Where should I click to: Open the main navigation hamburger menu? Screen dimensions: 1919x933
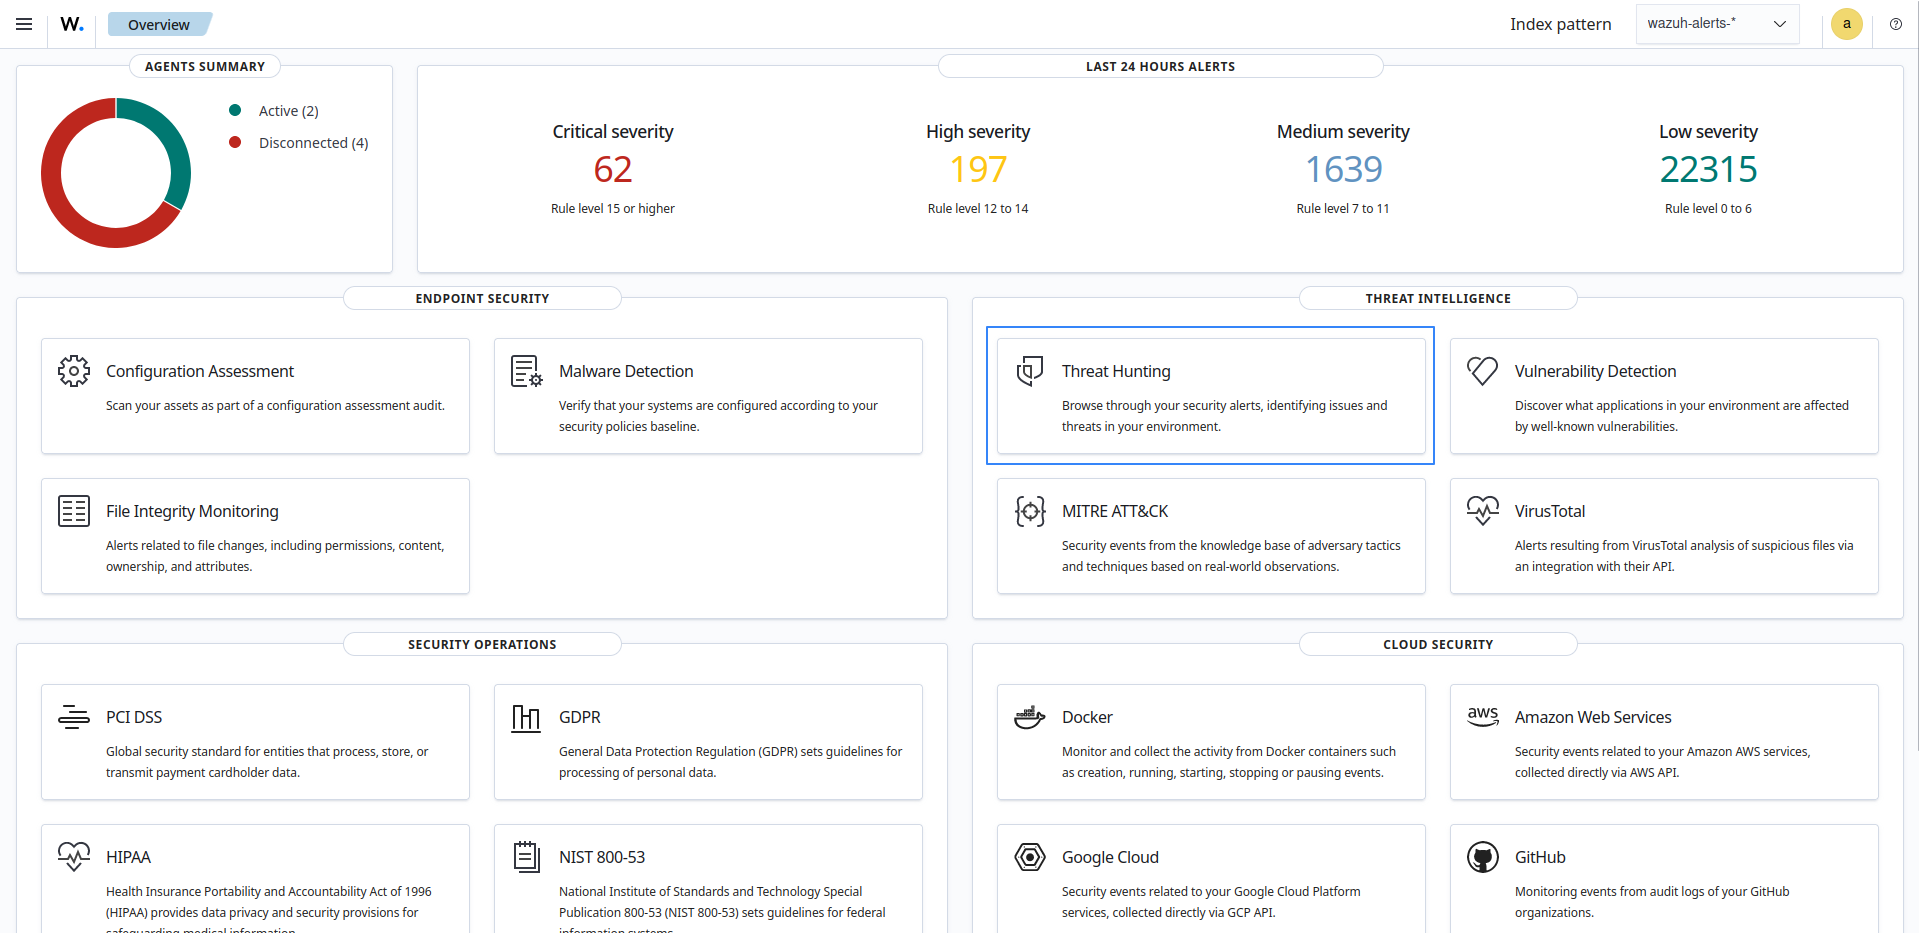click(23, 24)
